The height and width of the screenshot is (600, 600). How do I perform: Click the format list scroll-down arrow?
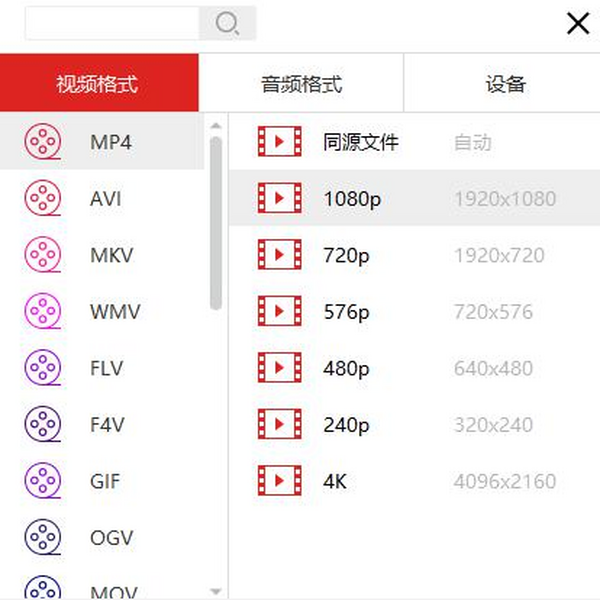point(216,591)
